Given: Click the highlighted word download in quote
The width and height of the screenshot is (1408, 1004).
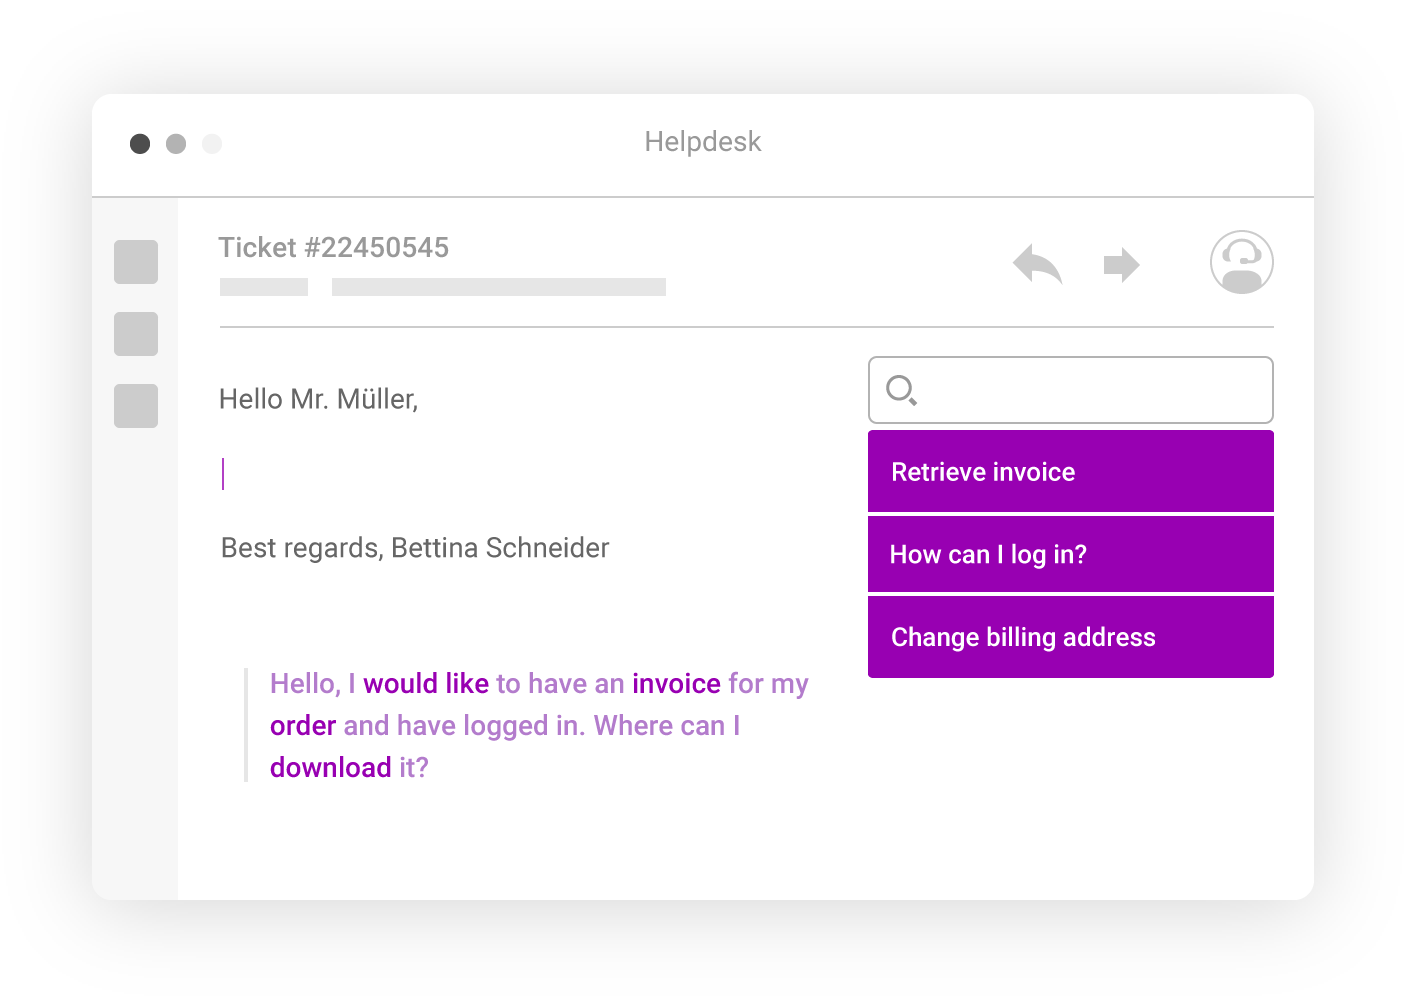Looking at the screenshot, I should 330,768.
